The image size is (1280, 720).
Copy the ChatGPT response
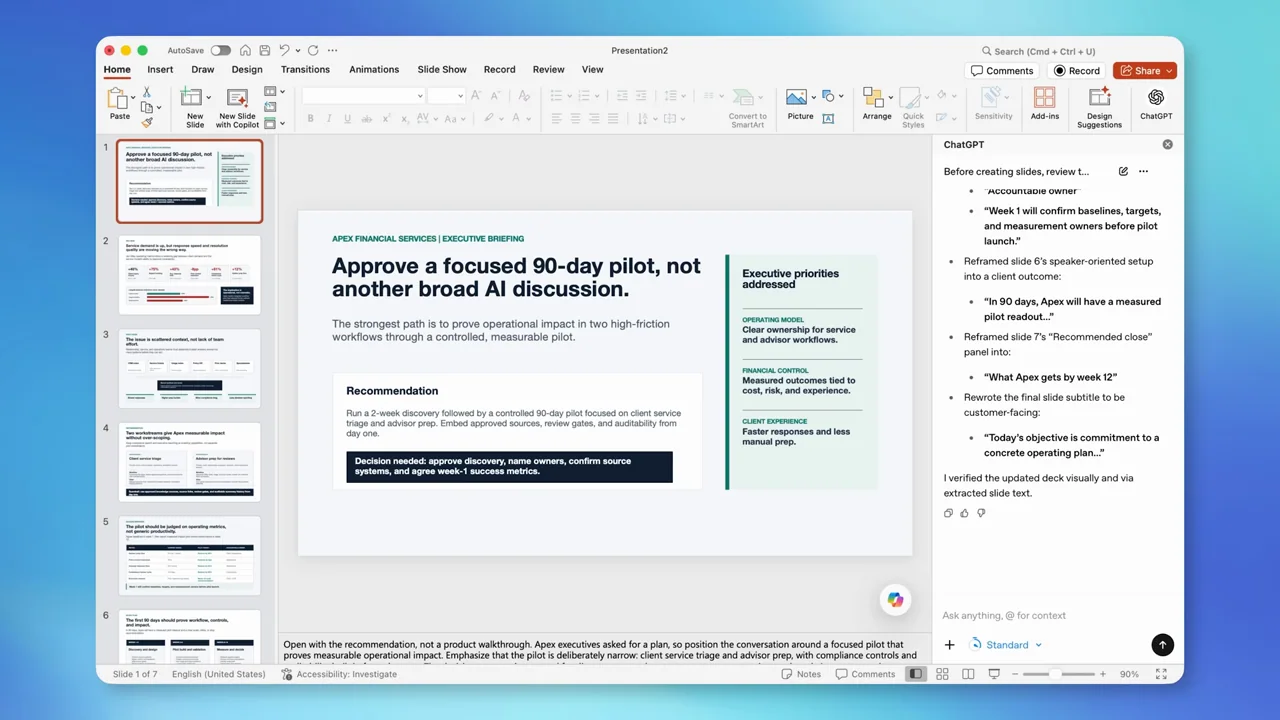(x=948, y=513)
